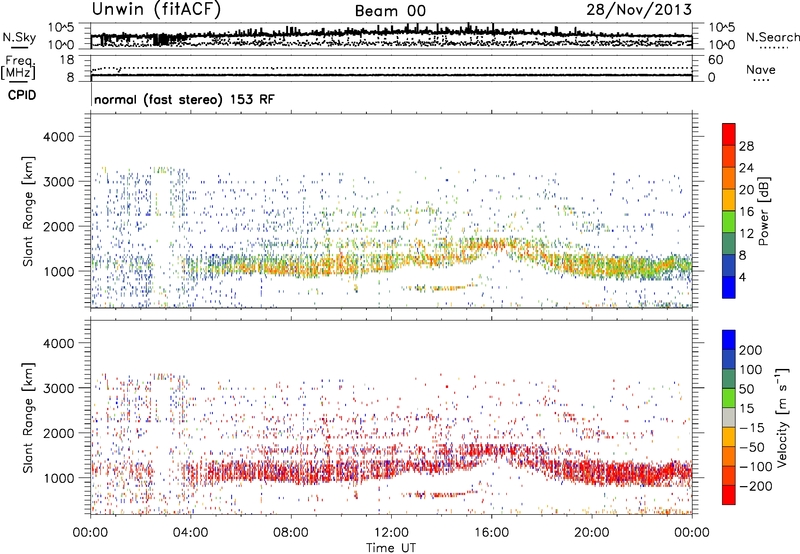The image size is (800, 554).
Task: Click the power panel 'Slant Range [km]' label
Action: [29, 211]
